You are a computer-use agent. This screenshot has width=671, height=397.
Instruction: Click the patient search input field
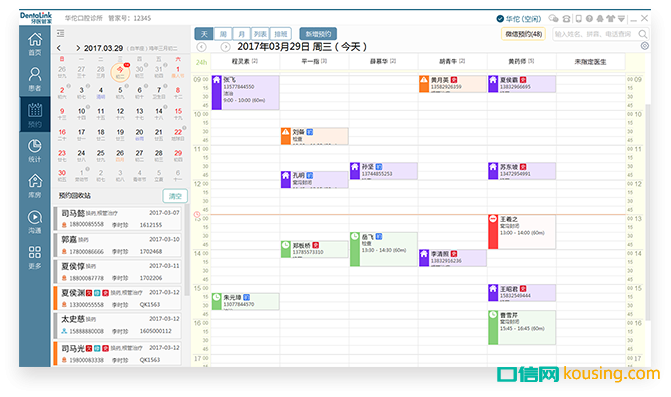[594, 34]
